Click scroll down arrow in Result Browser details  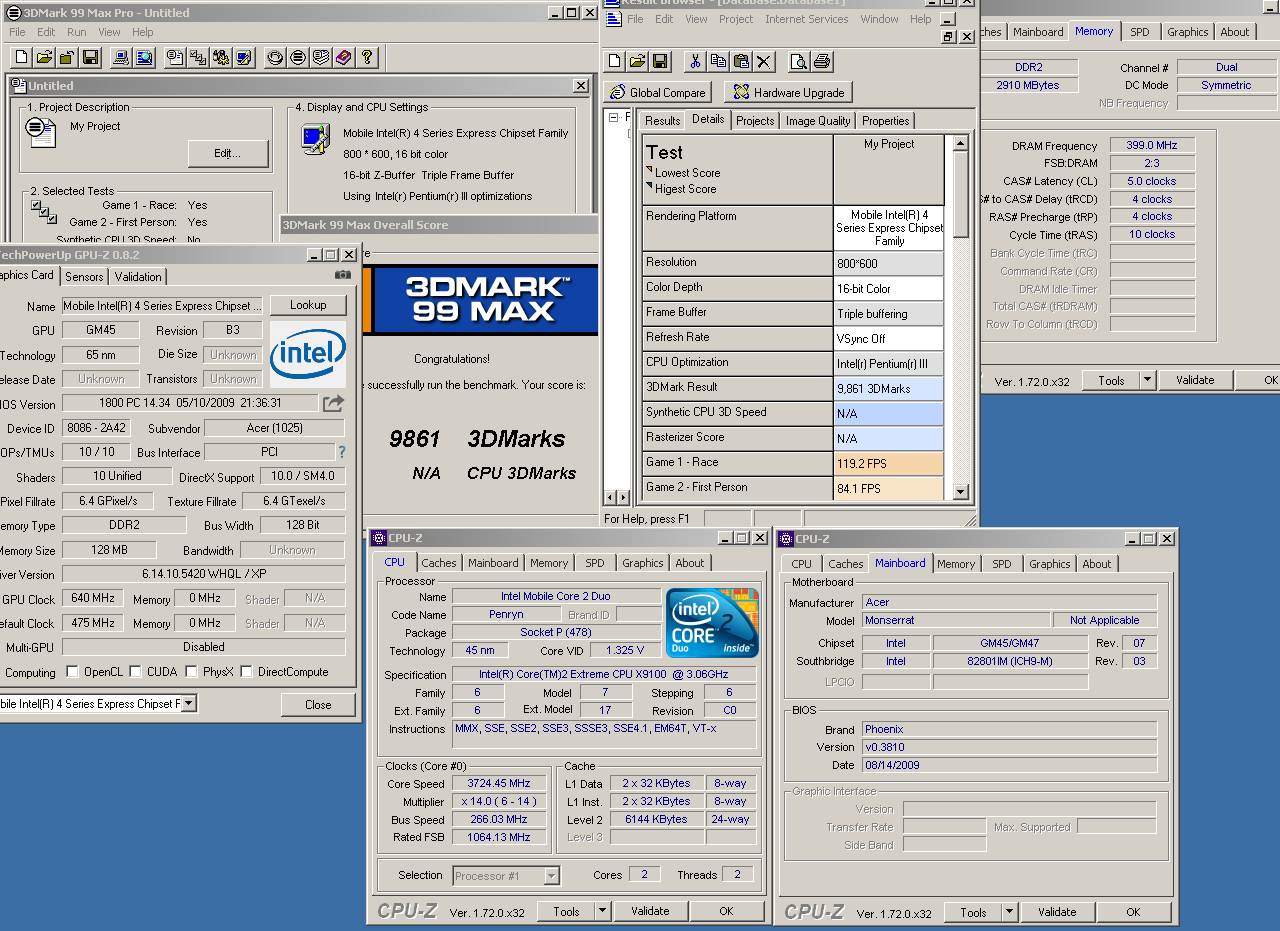click(960, 492)
